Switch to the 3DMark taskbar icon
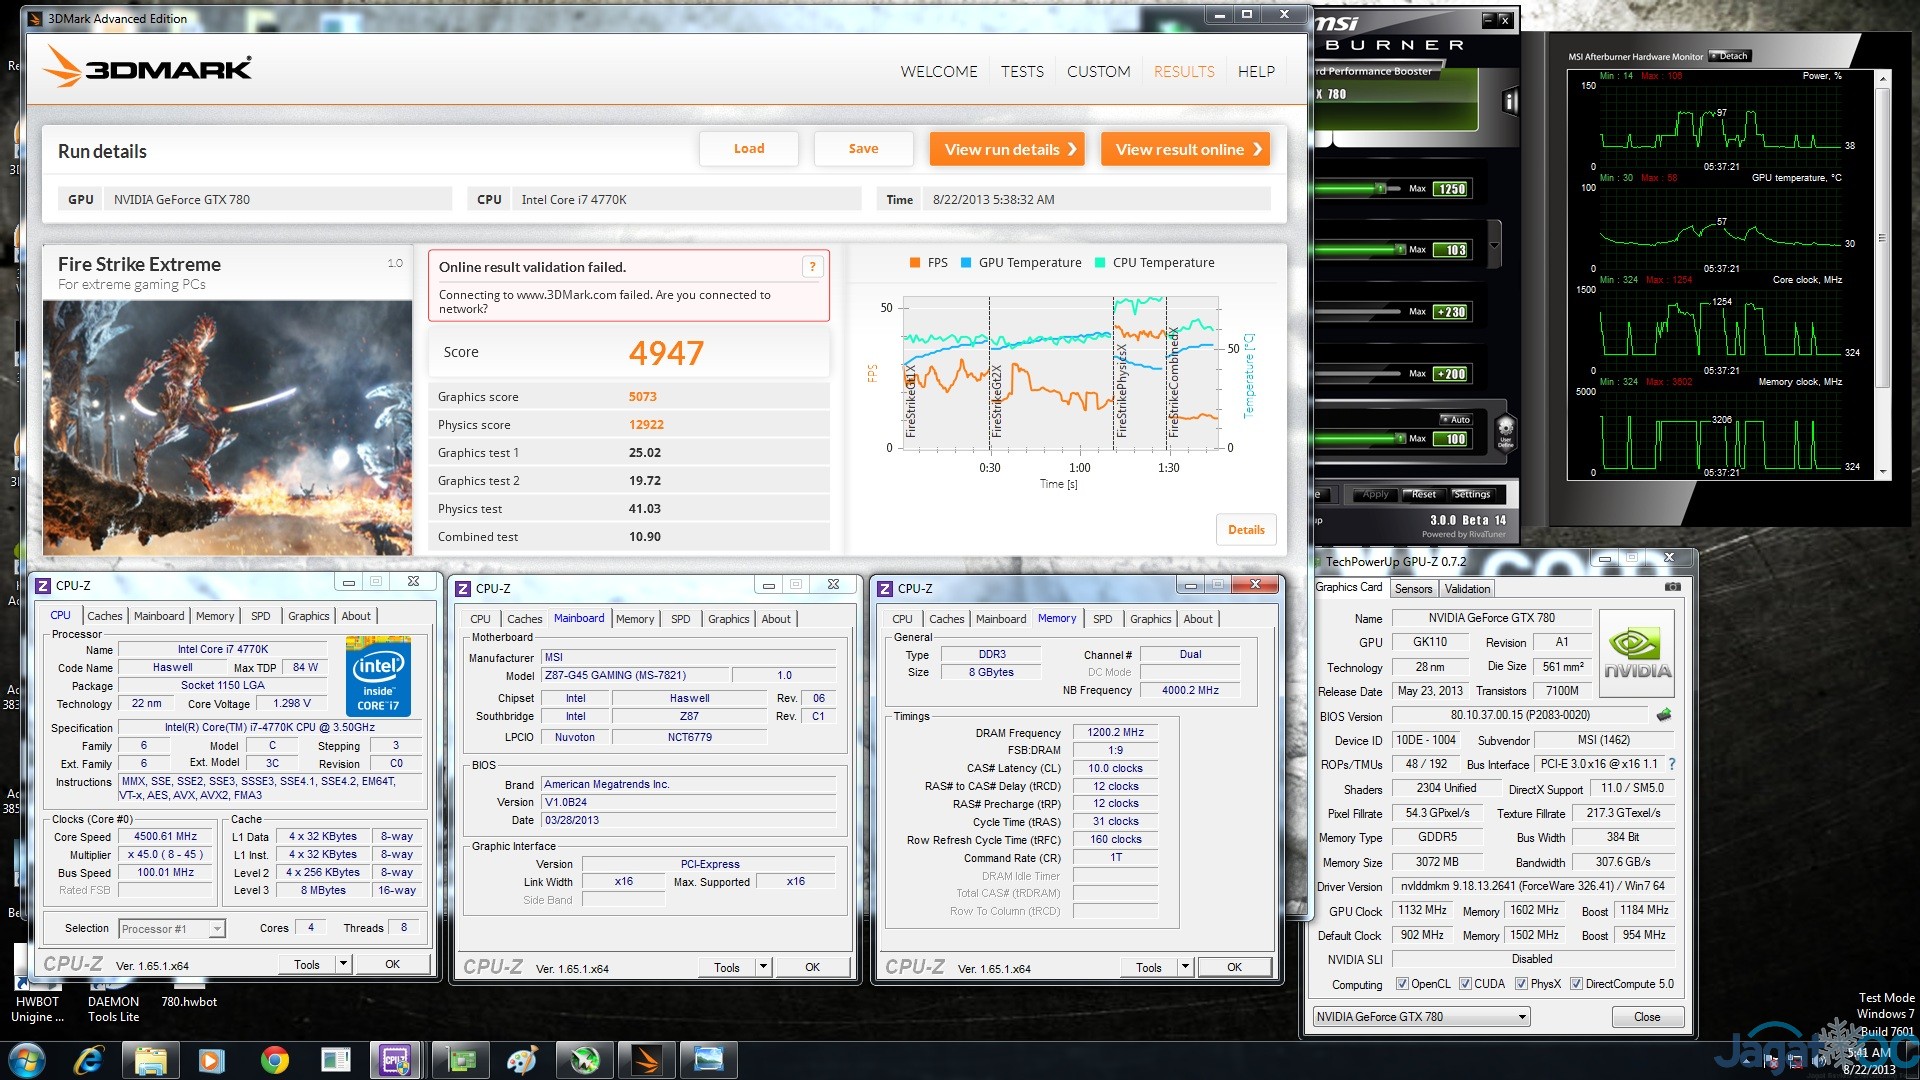This screenshot has height=1080, width=1920. tap(646, 1060)
